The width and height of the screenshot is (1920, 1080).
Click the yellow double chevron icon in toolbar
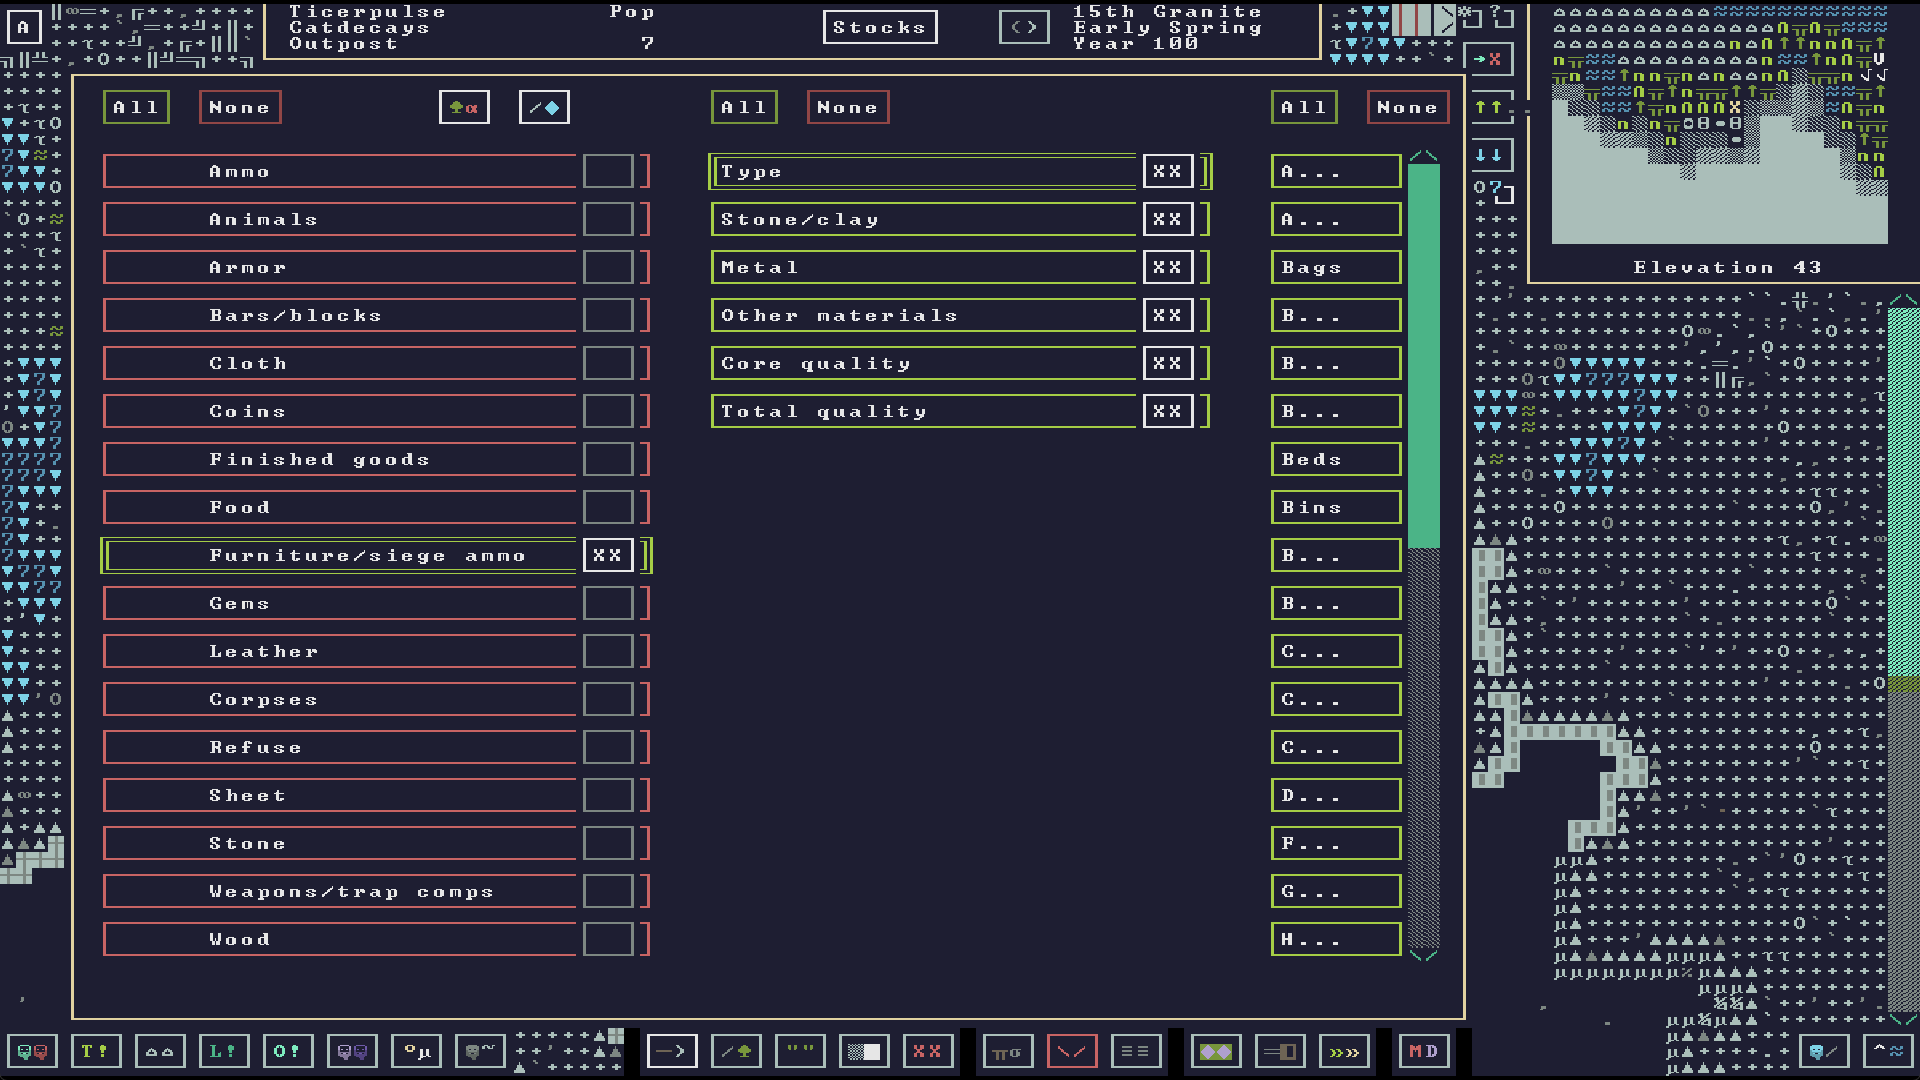pyautogui.click(x=1344, y=1051)
